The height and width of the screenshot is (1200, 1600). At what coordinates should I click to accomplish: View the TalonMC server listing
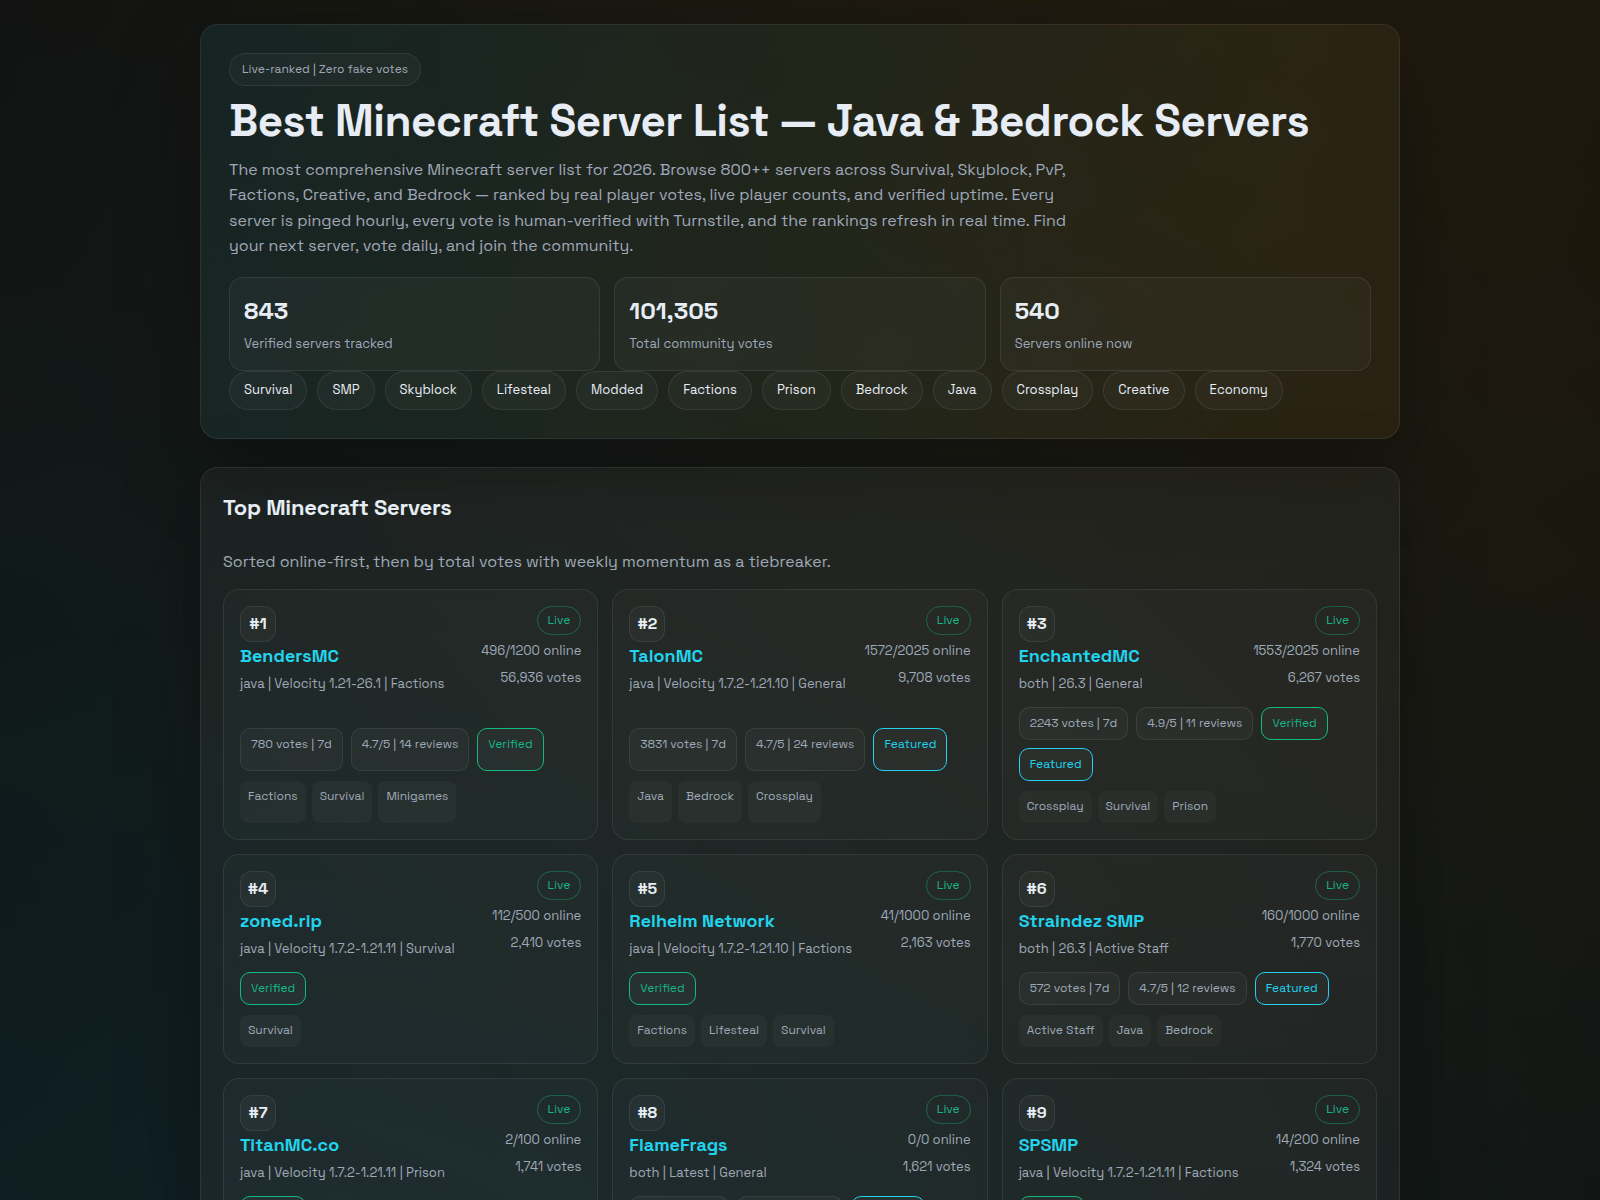coord(665,656)
